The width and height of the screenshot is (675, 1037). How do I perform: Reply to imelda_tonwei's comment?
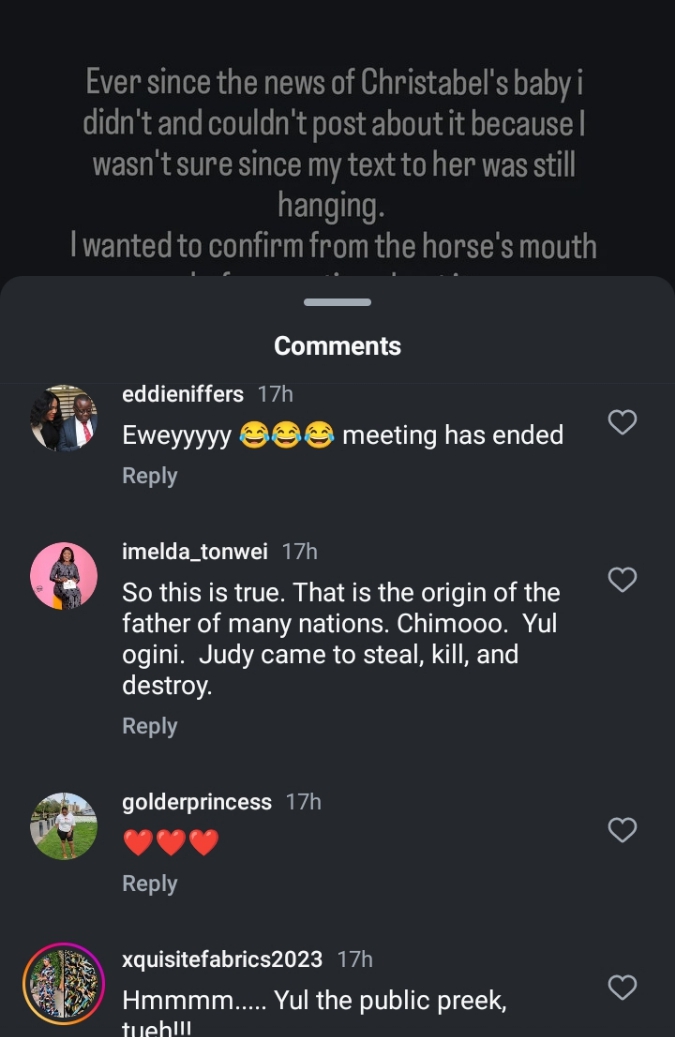(149, 726)
